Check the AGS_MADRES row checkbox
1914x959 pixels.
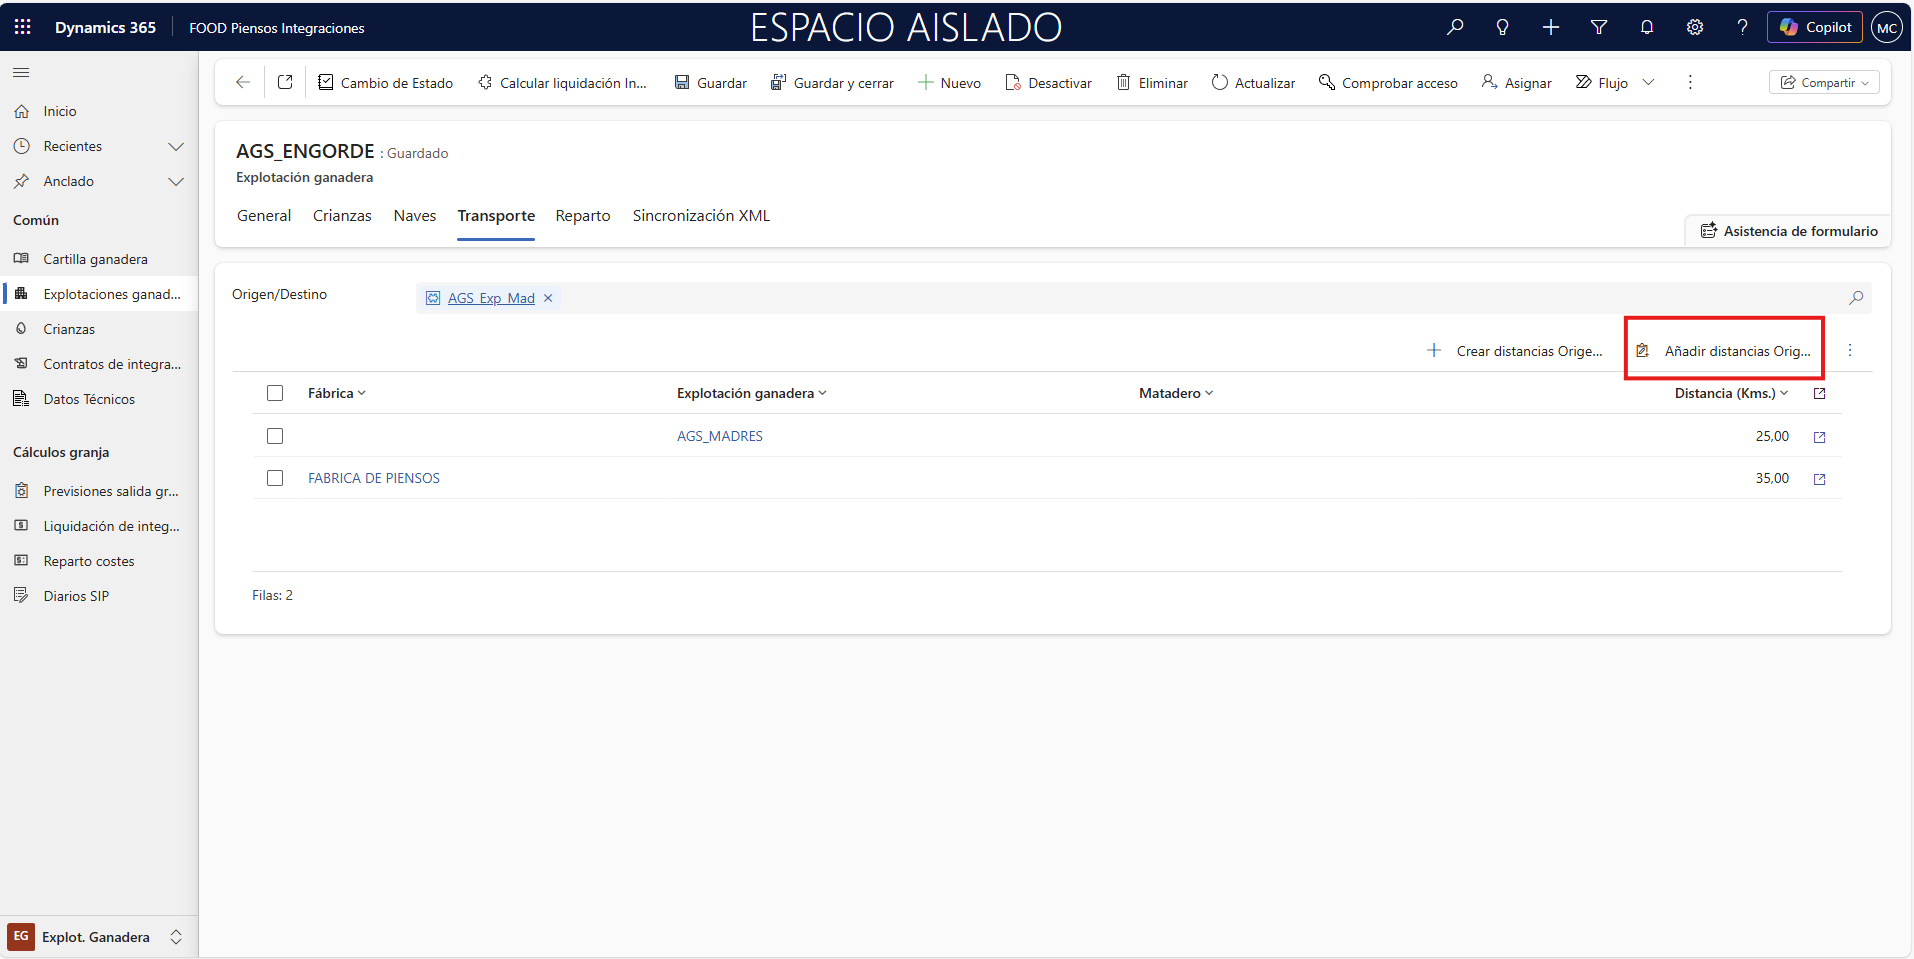pos(275,436)
